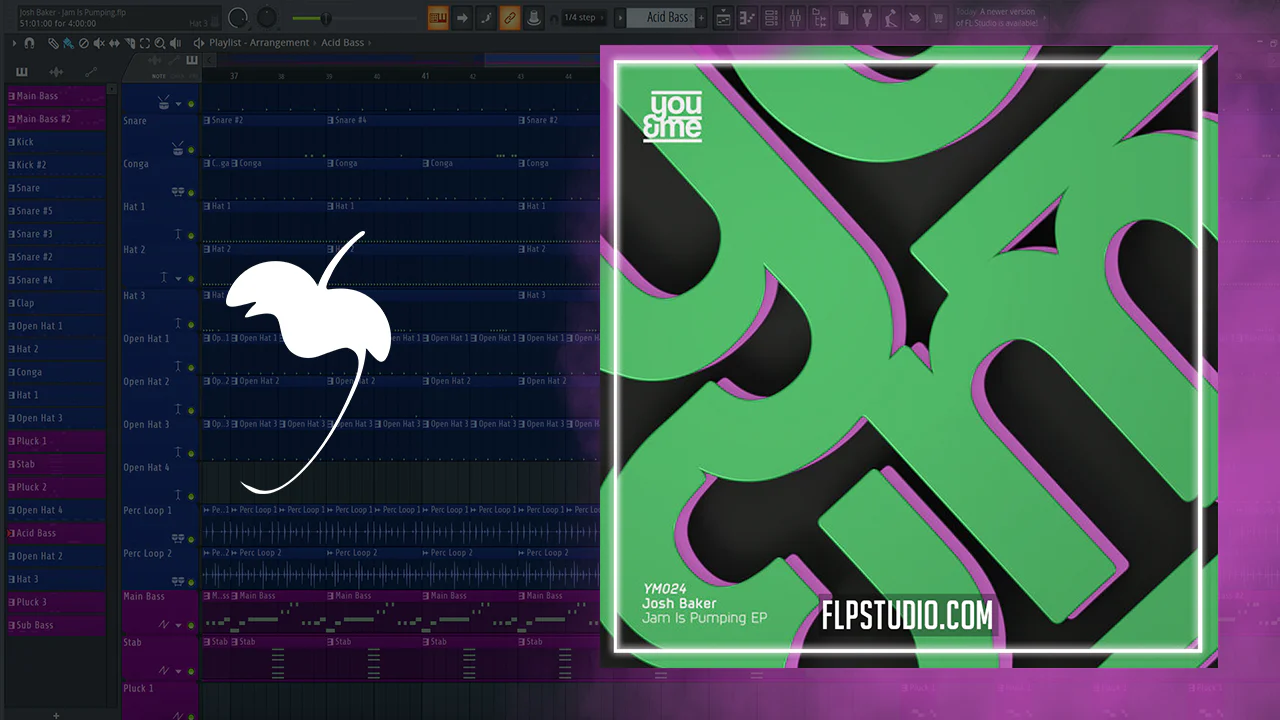This screenshot has width=1280, height=720.
Task: Switch picker to patterns tab
Action: click(x=22, y=72)
